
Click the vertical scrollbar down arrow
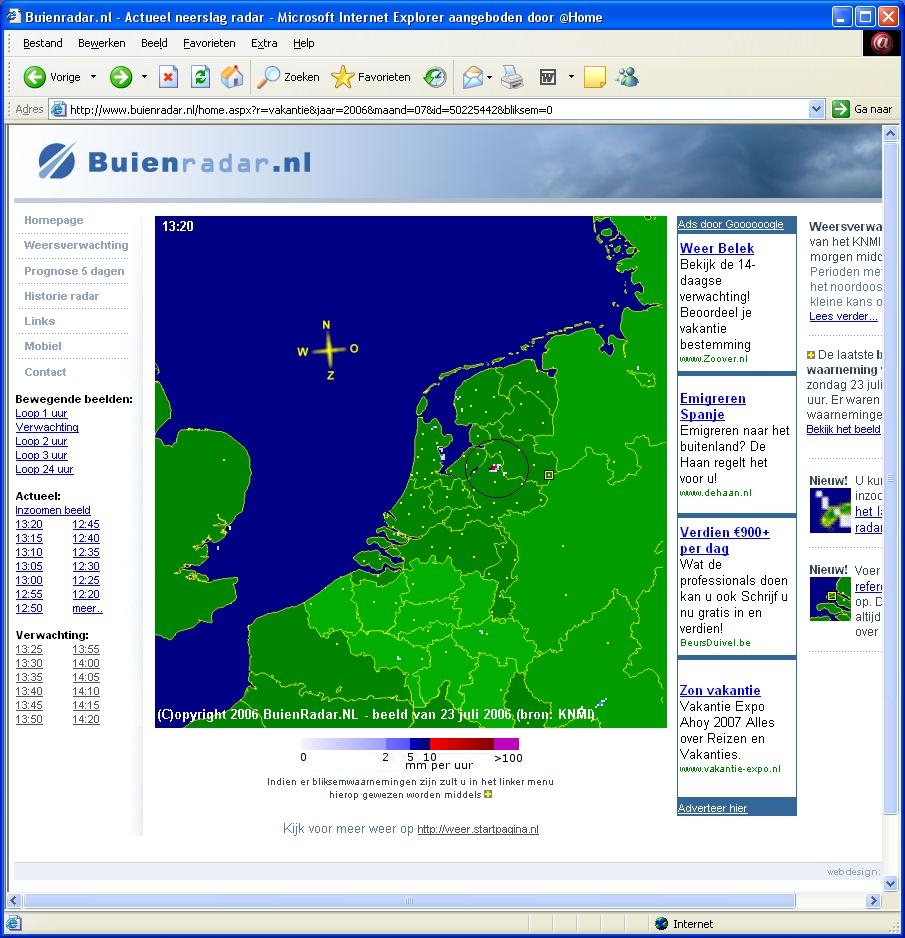tap(890, 883)
